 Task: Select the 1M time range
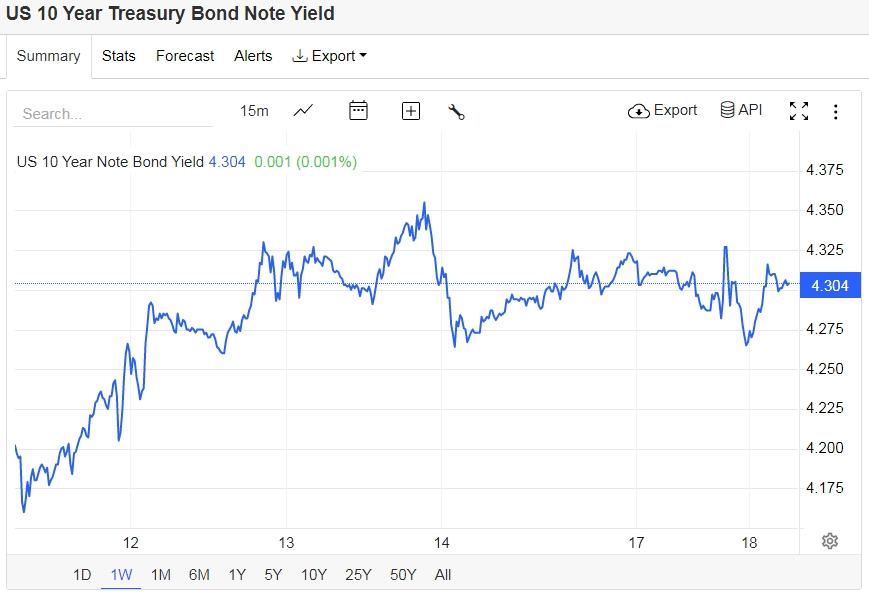tap(160, 574)
